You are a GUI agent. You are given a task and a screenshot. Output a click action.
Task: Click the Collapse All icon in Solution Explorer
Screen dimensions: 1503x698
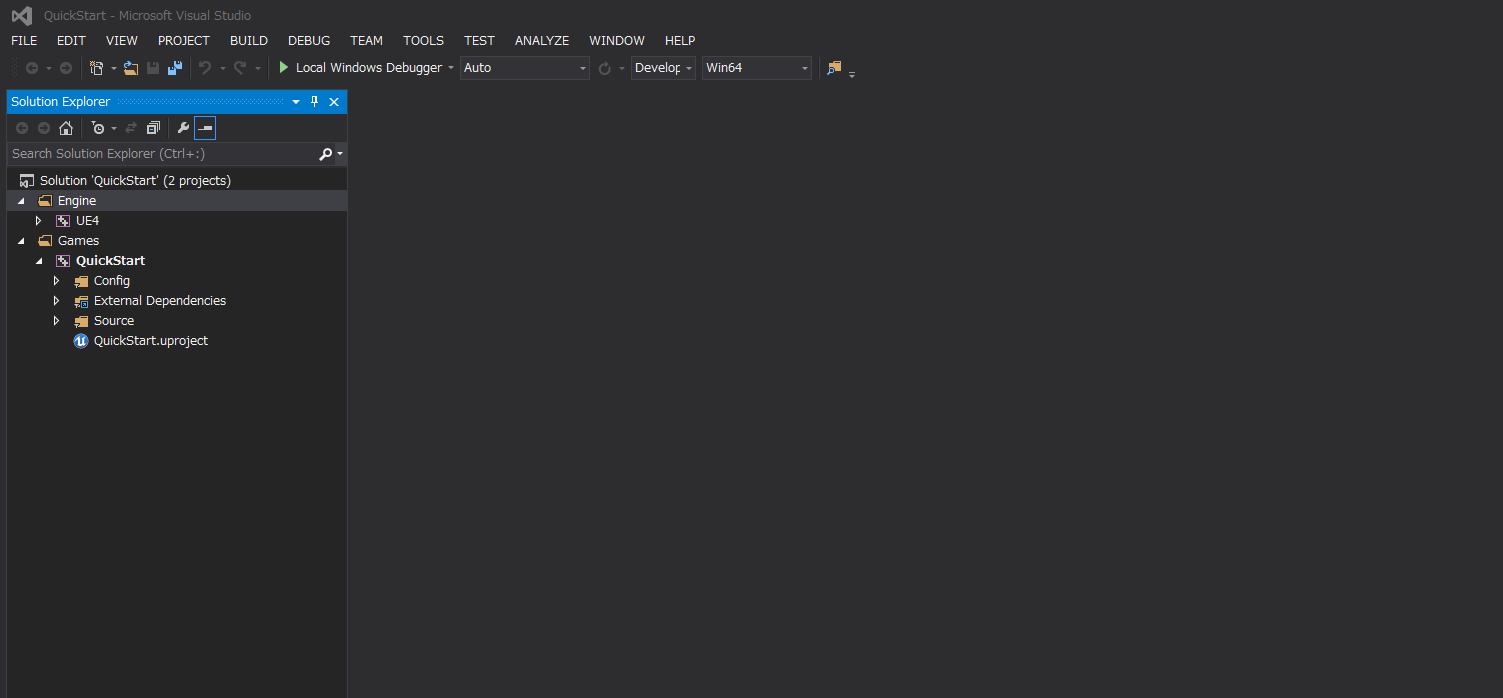153,128
